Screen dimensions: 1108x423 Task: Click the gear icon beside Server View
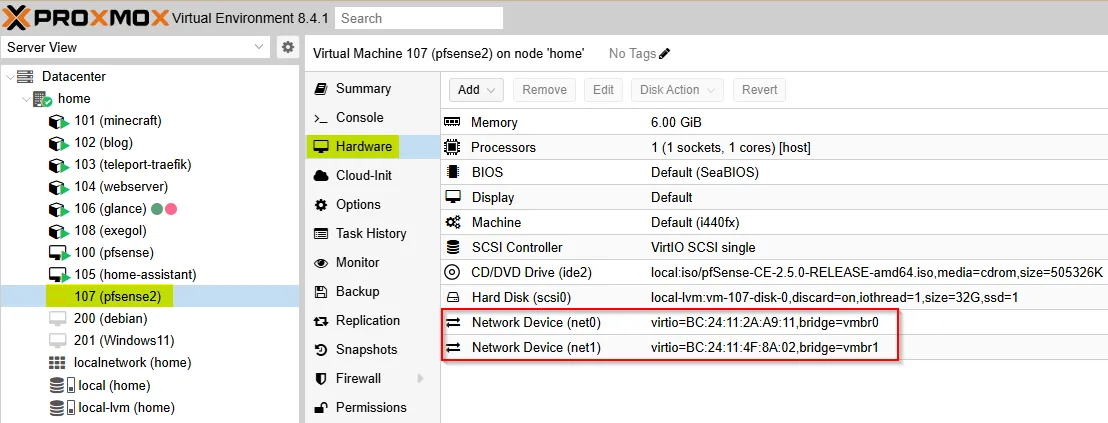[x=288, y=47]
